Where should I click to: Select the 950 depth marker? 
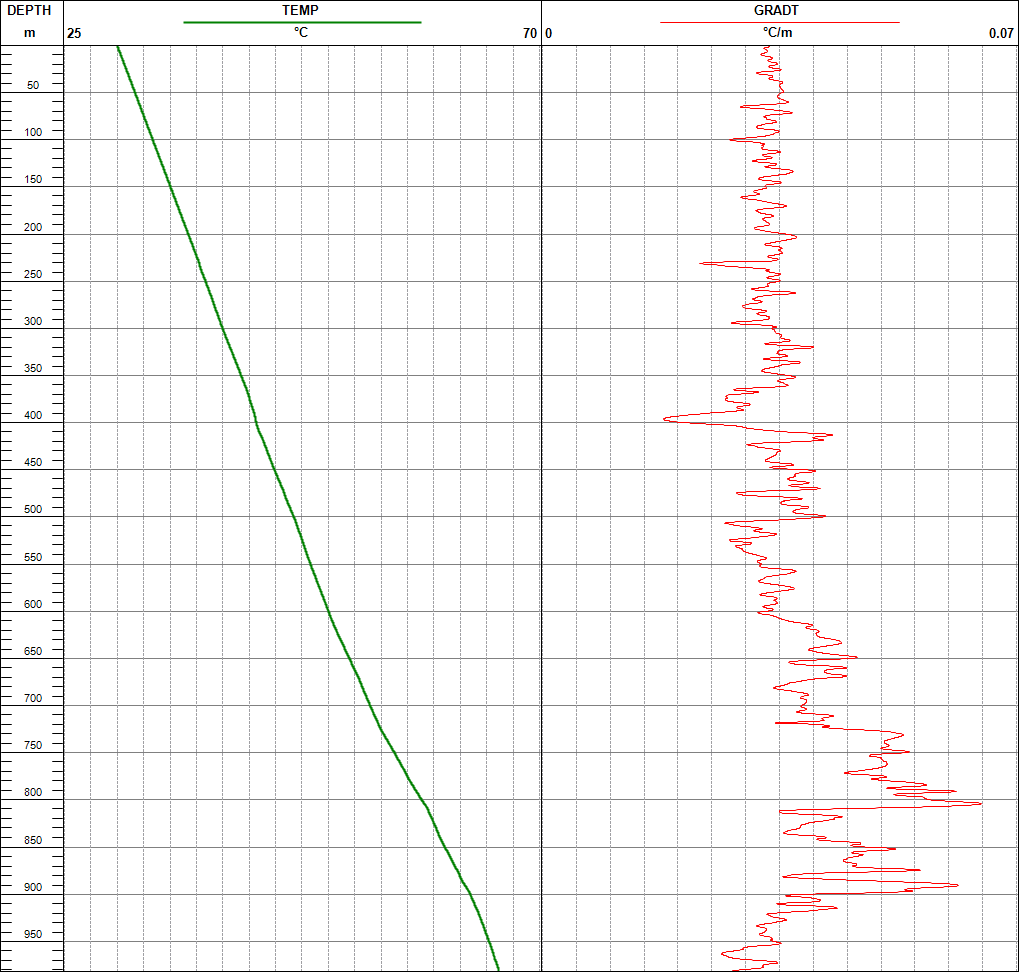click(33, 934)
